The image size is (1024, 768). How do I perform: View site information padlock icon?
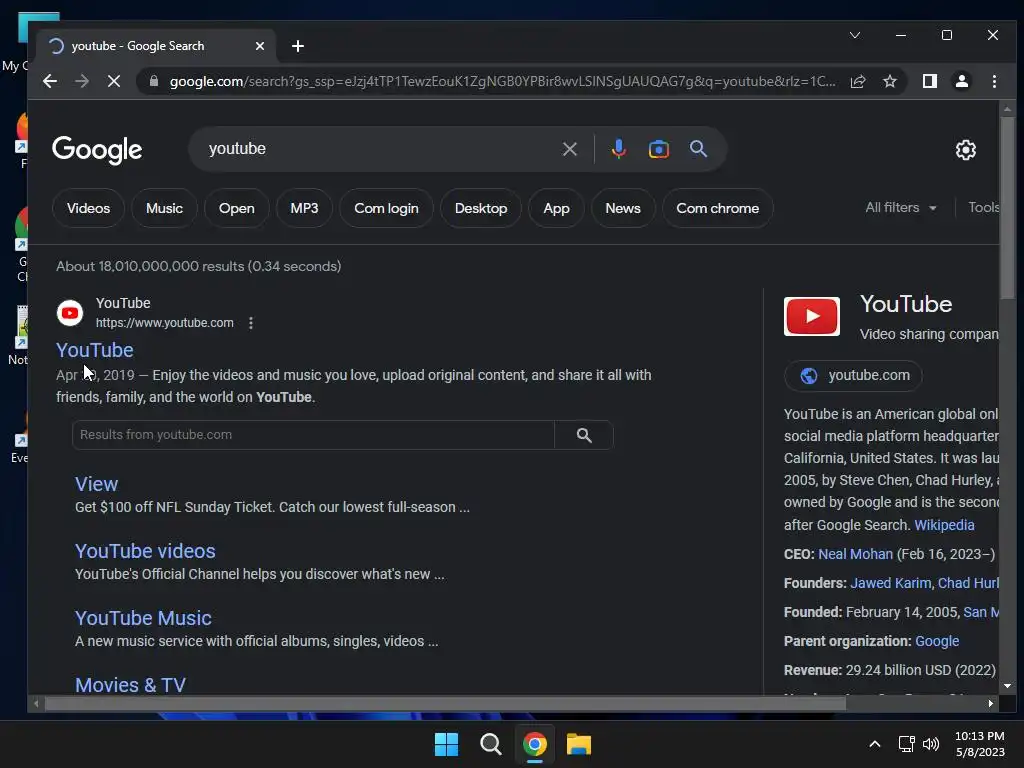point(153,81)
